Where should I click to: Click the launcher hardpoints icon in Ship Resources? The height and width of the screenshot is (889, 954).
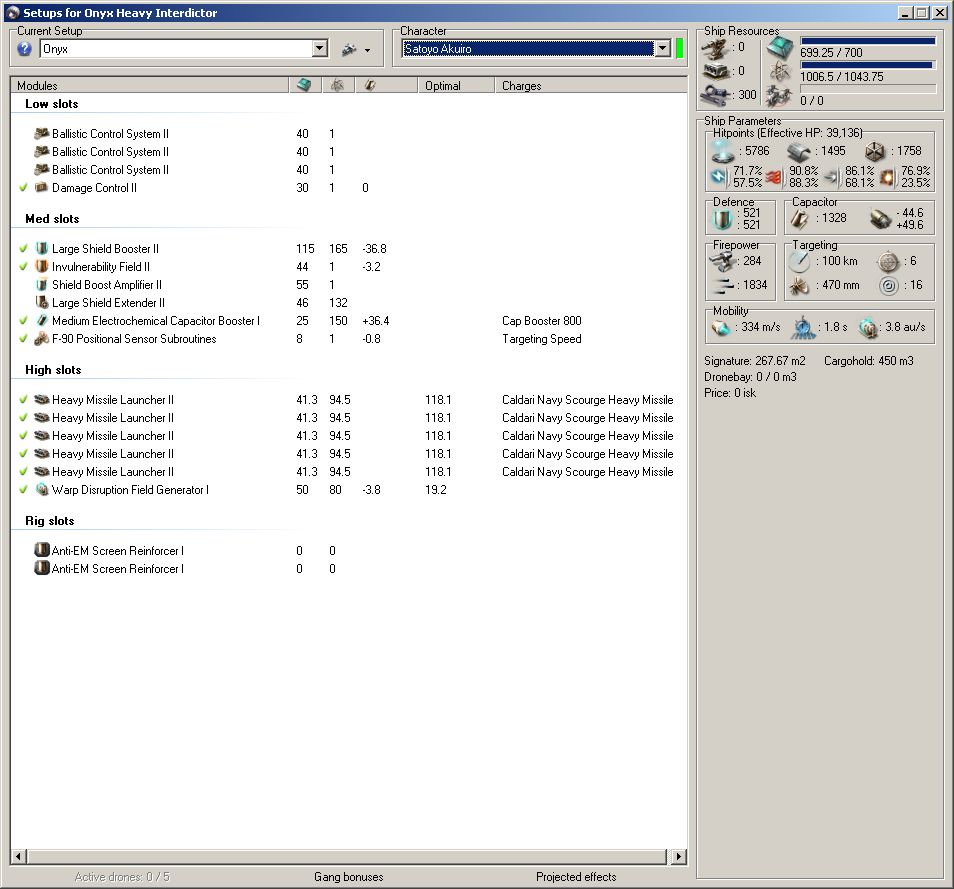point(715,71)
